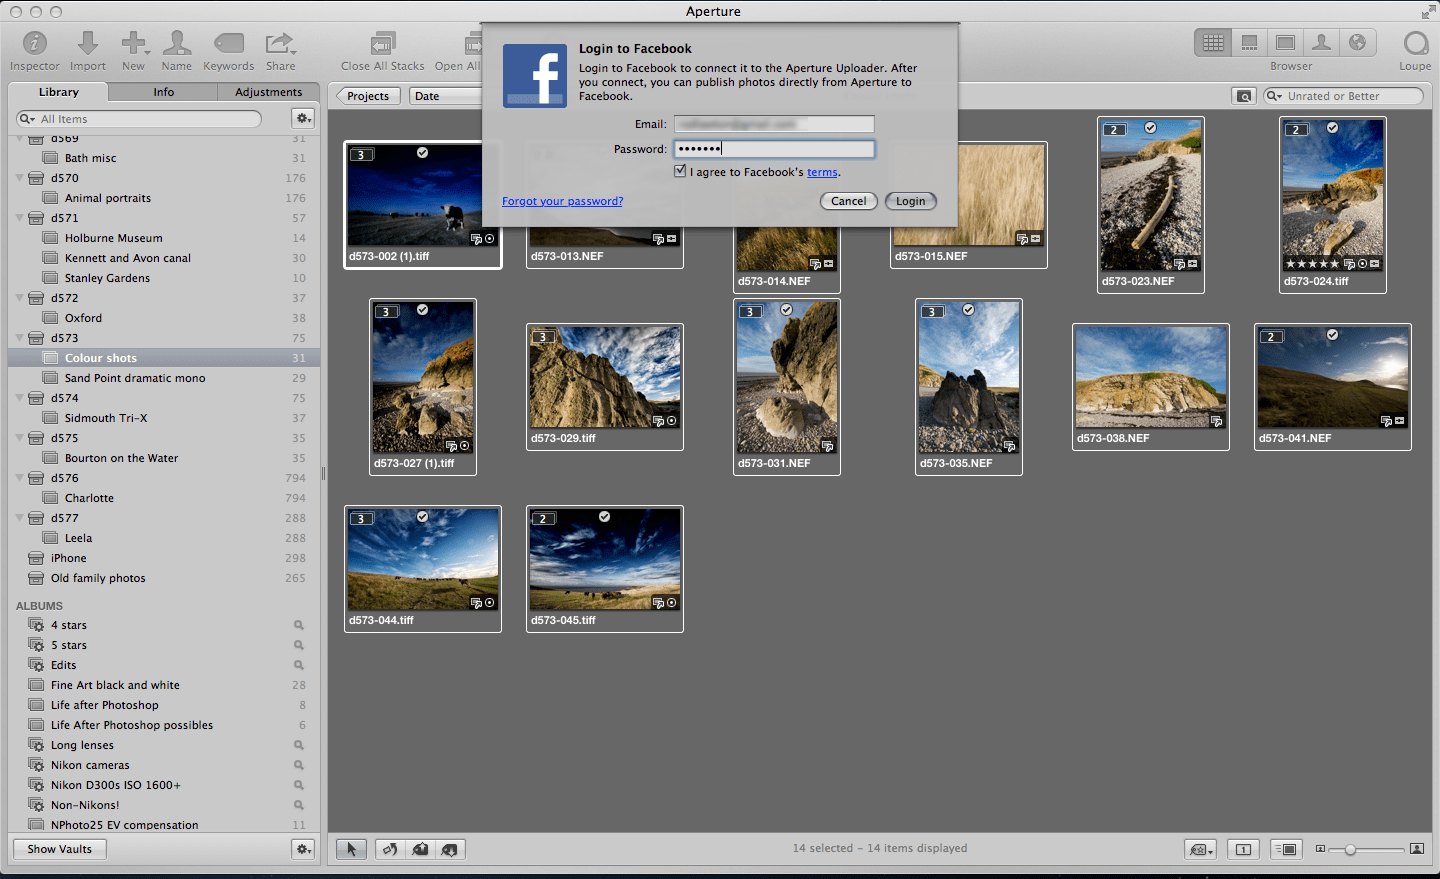Open smart settings for the 4 stars album
The image size is (1440, 879).
(299, 625)
